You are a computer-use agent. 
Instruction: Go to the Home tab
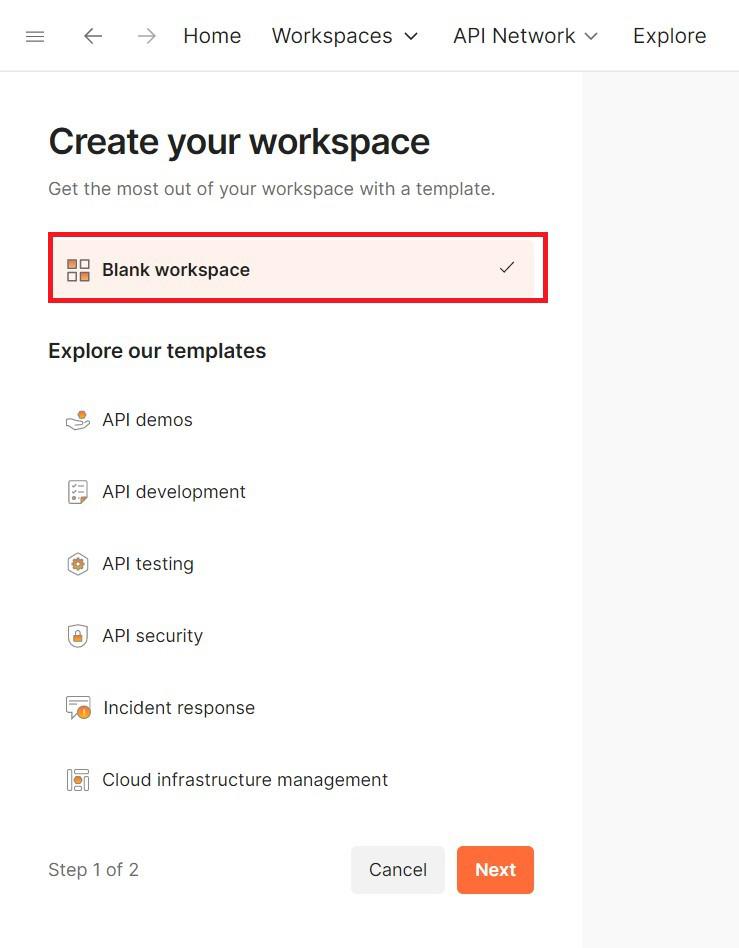click(x=212, y=36)
